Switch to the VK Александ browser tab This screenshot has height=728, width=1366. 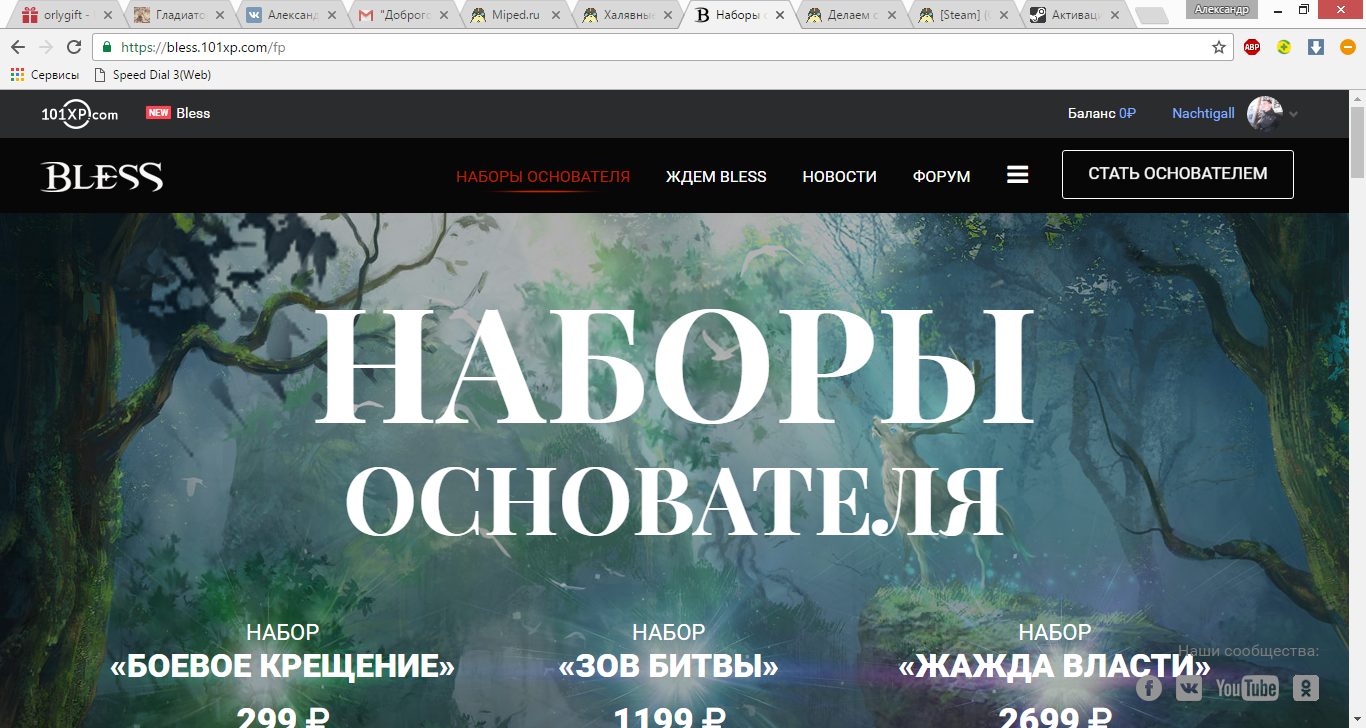(x=290, y=15)
